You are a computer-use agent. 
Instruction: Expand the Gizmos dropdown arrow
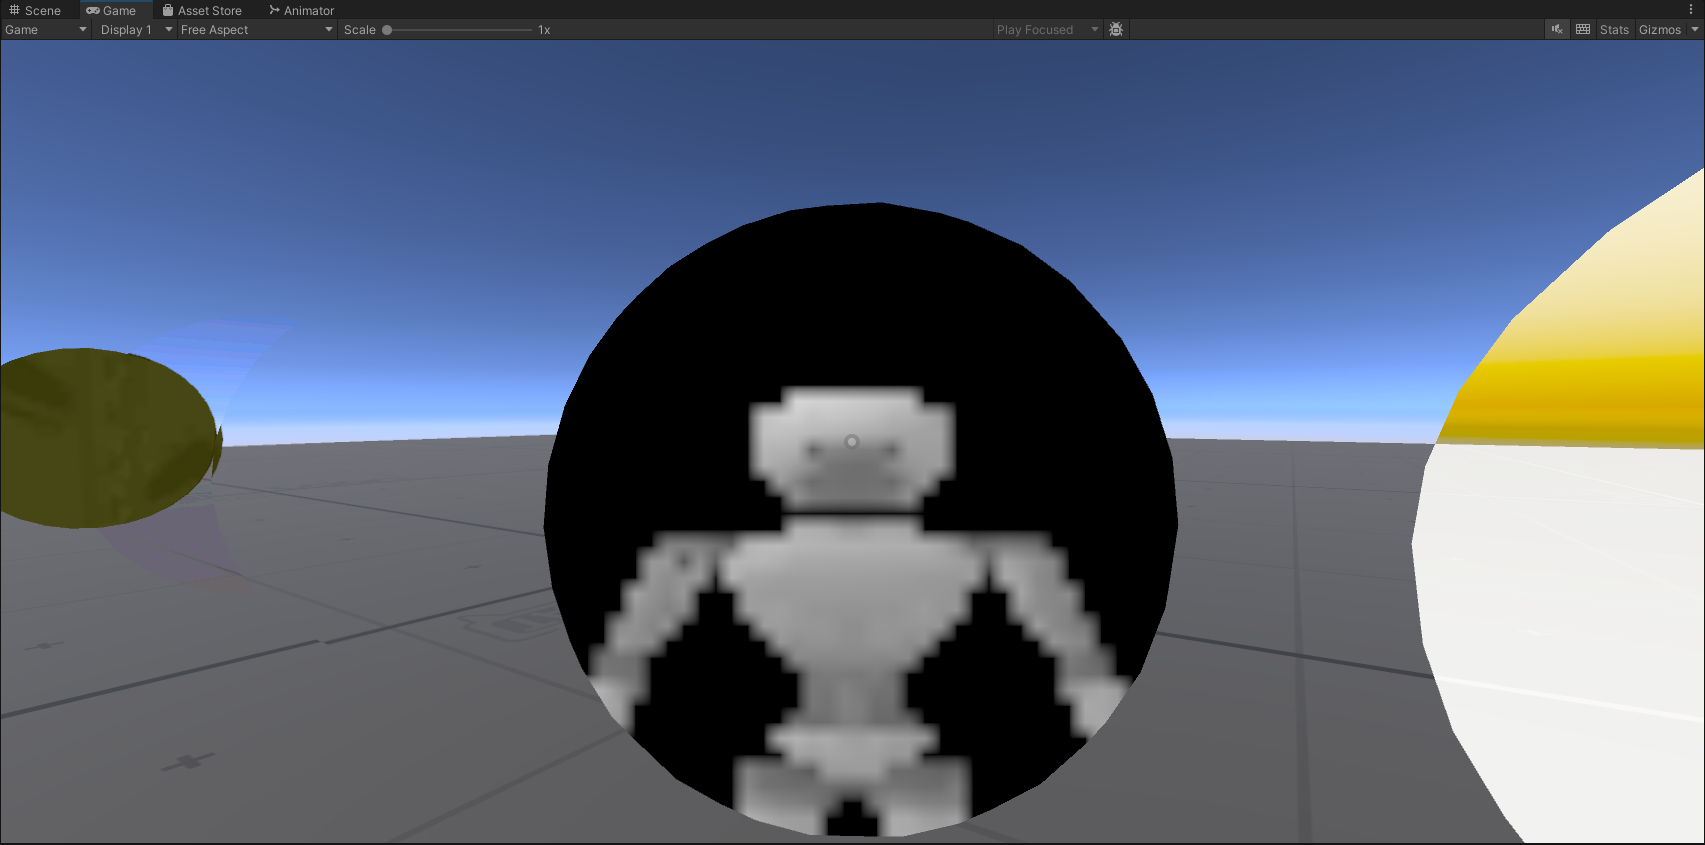coord(1695,30)
